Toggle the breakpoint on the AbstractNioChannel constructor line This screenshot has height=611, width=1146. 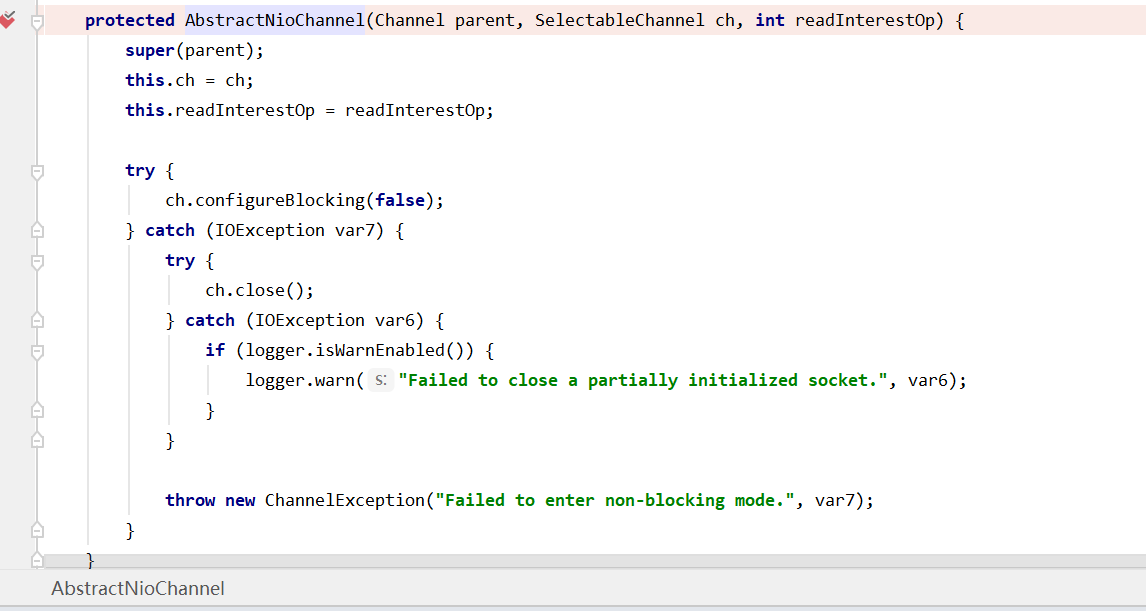7,20
